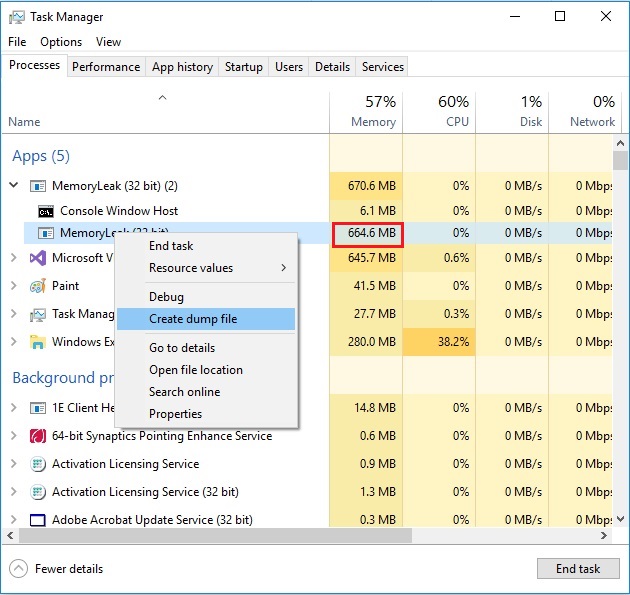This screenshot has width=630, height=595.
Task: Sort by the Memory column header
Action: point(366,113)
